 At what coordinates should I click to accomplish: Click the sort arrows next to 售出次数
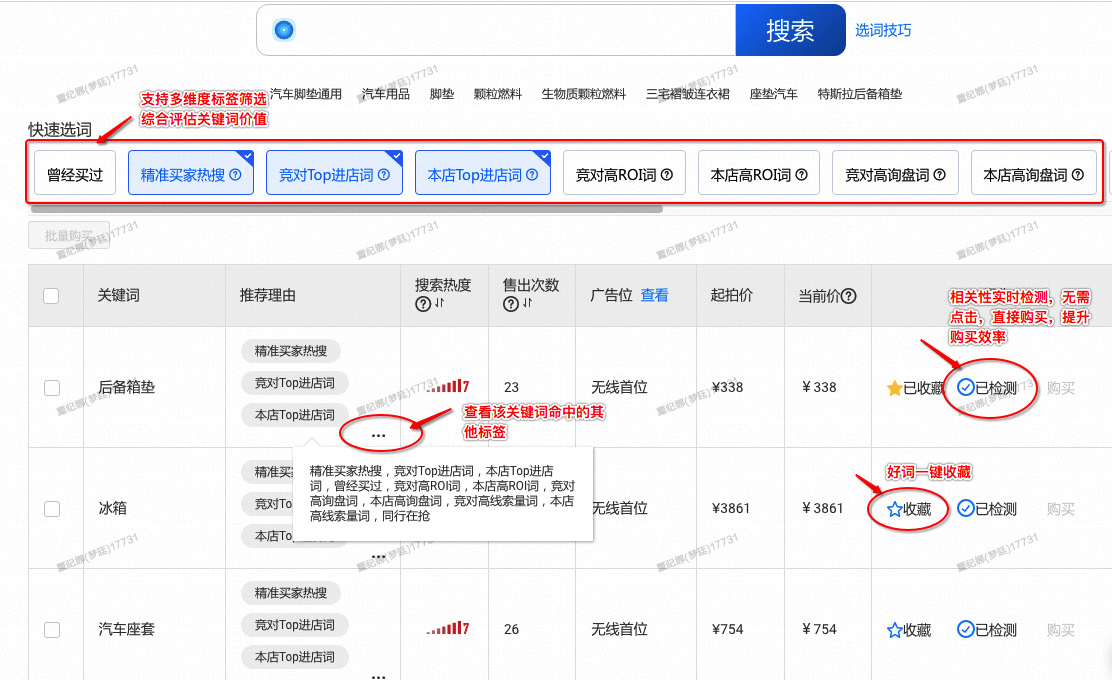tap(525, 304)
